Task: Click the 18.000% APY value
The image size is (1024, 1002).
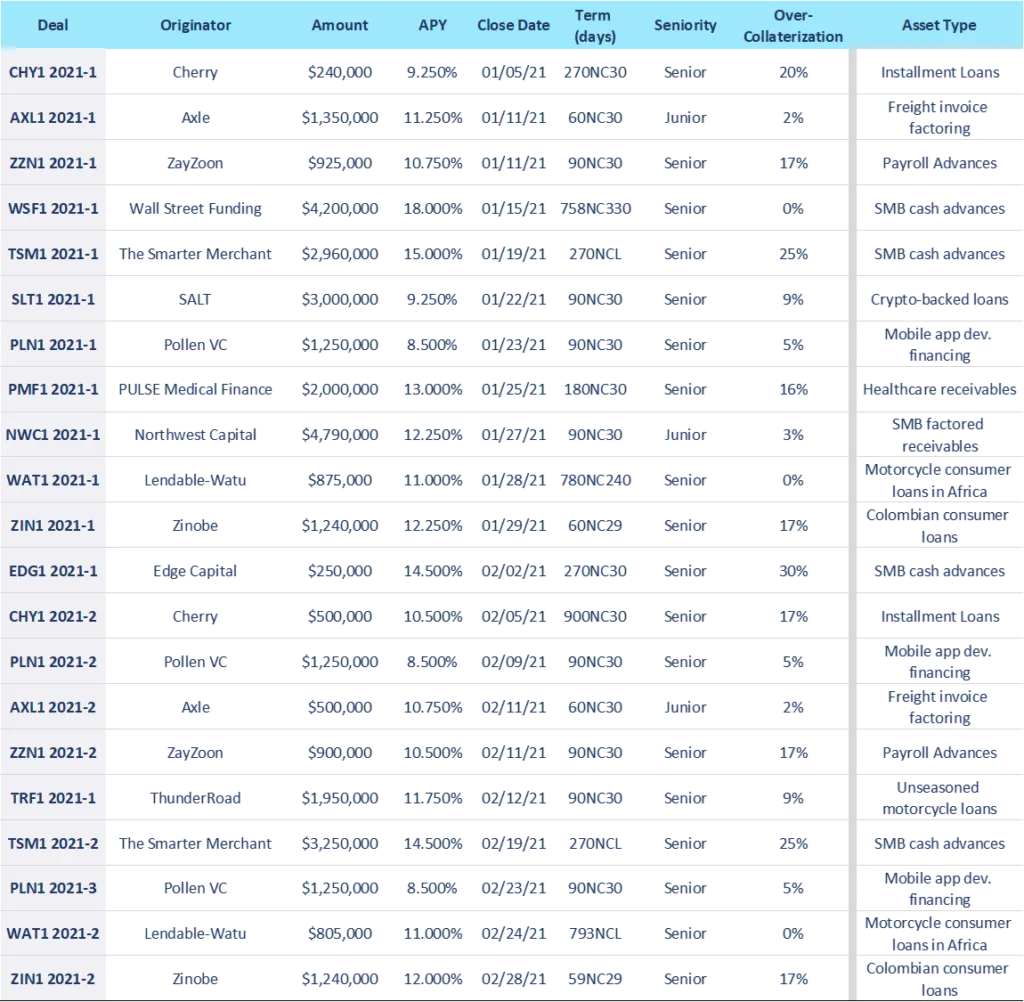Action: click(432, 208)
